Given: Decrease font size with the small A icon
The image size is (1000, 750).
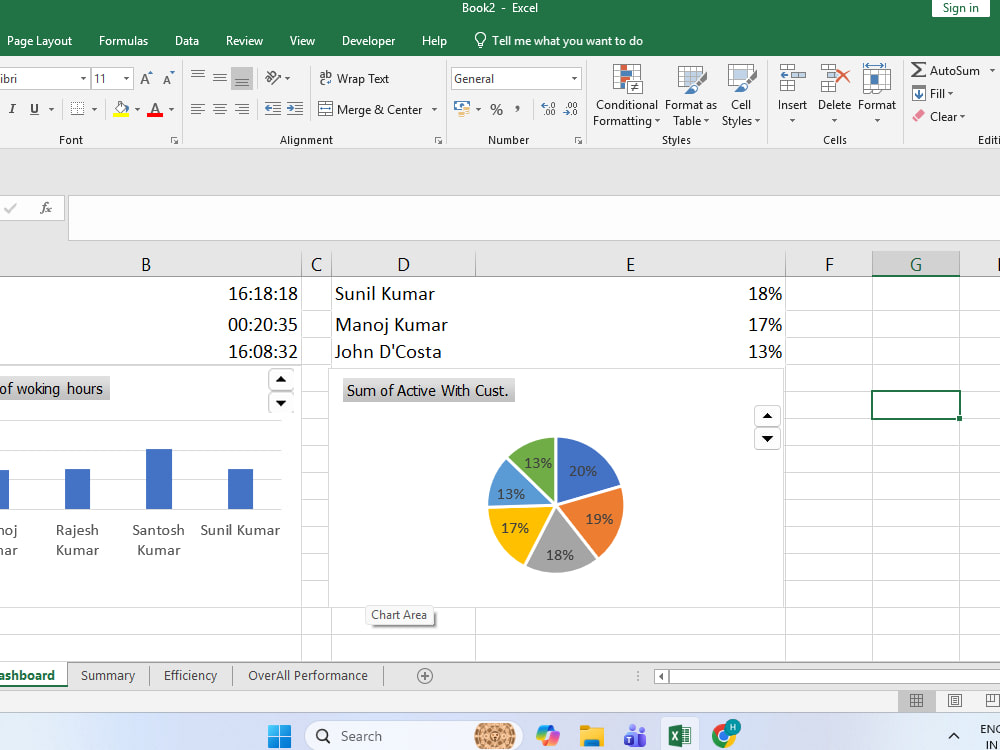Looking at the screenshot, I should point(168,78).
